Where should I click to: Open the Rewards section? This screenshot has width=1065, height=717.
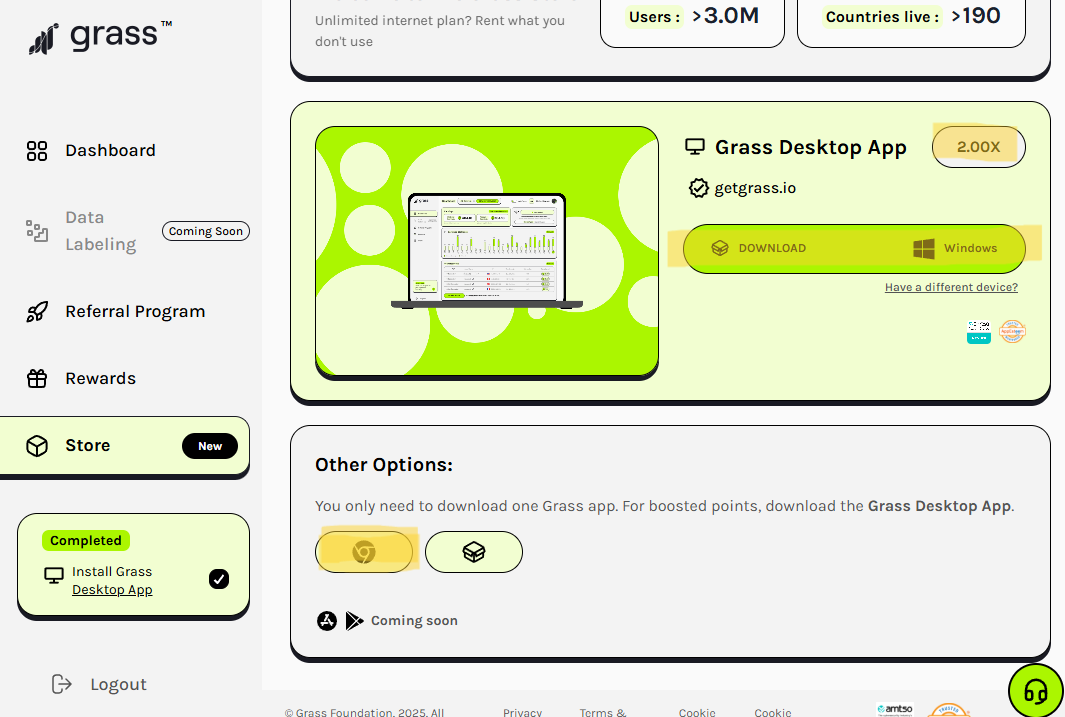click(81, 378)
